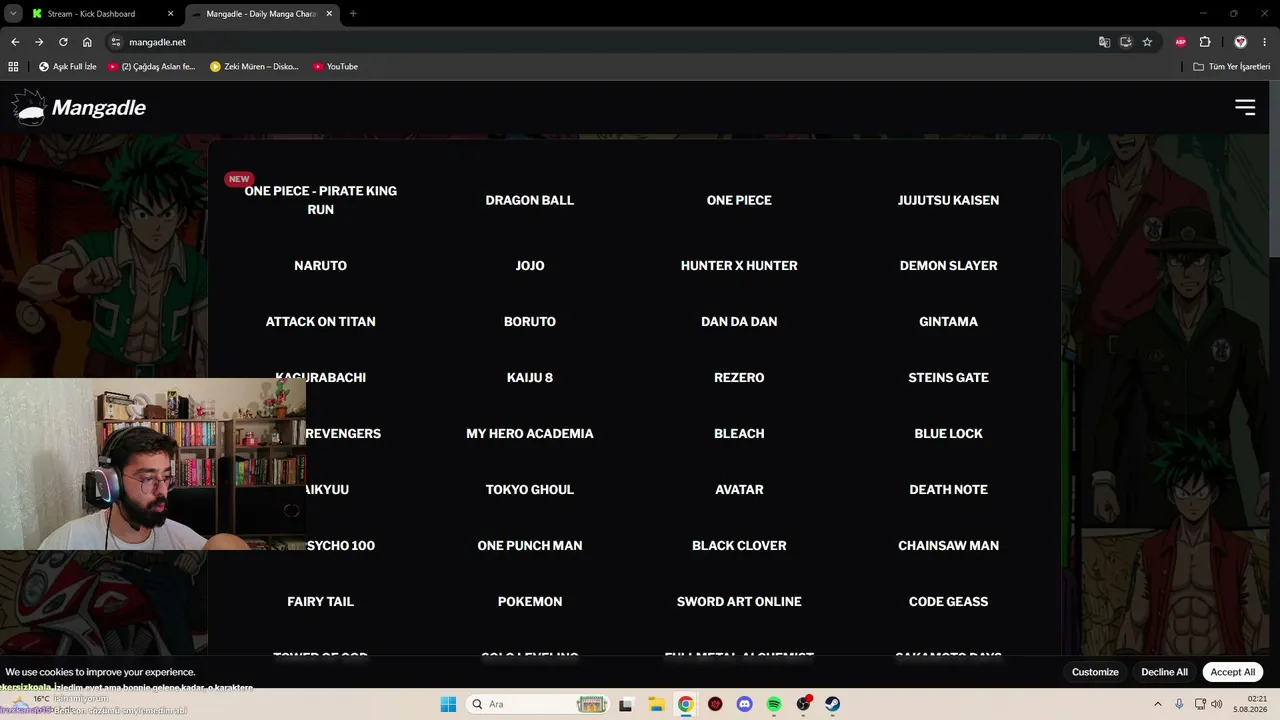Open the ReZero game
Screen dimensions: 1280x720
click(x=739, y=378)
